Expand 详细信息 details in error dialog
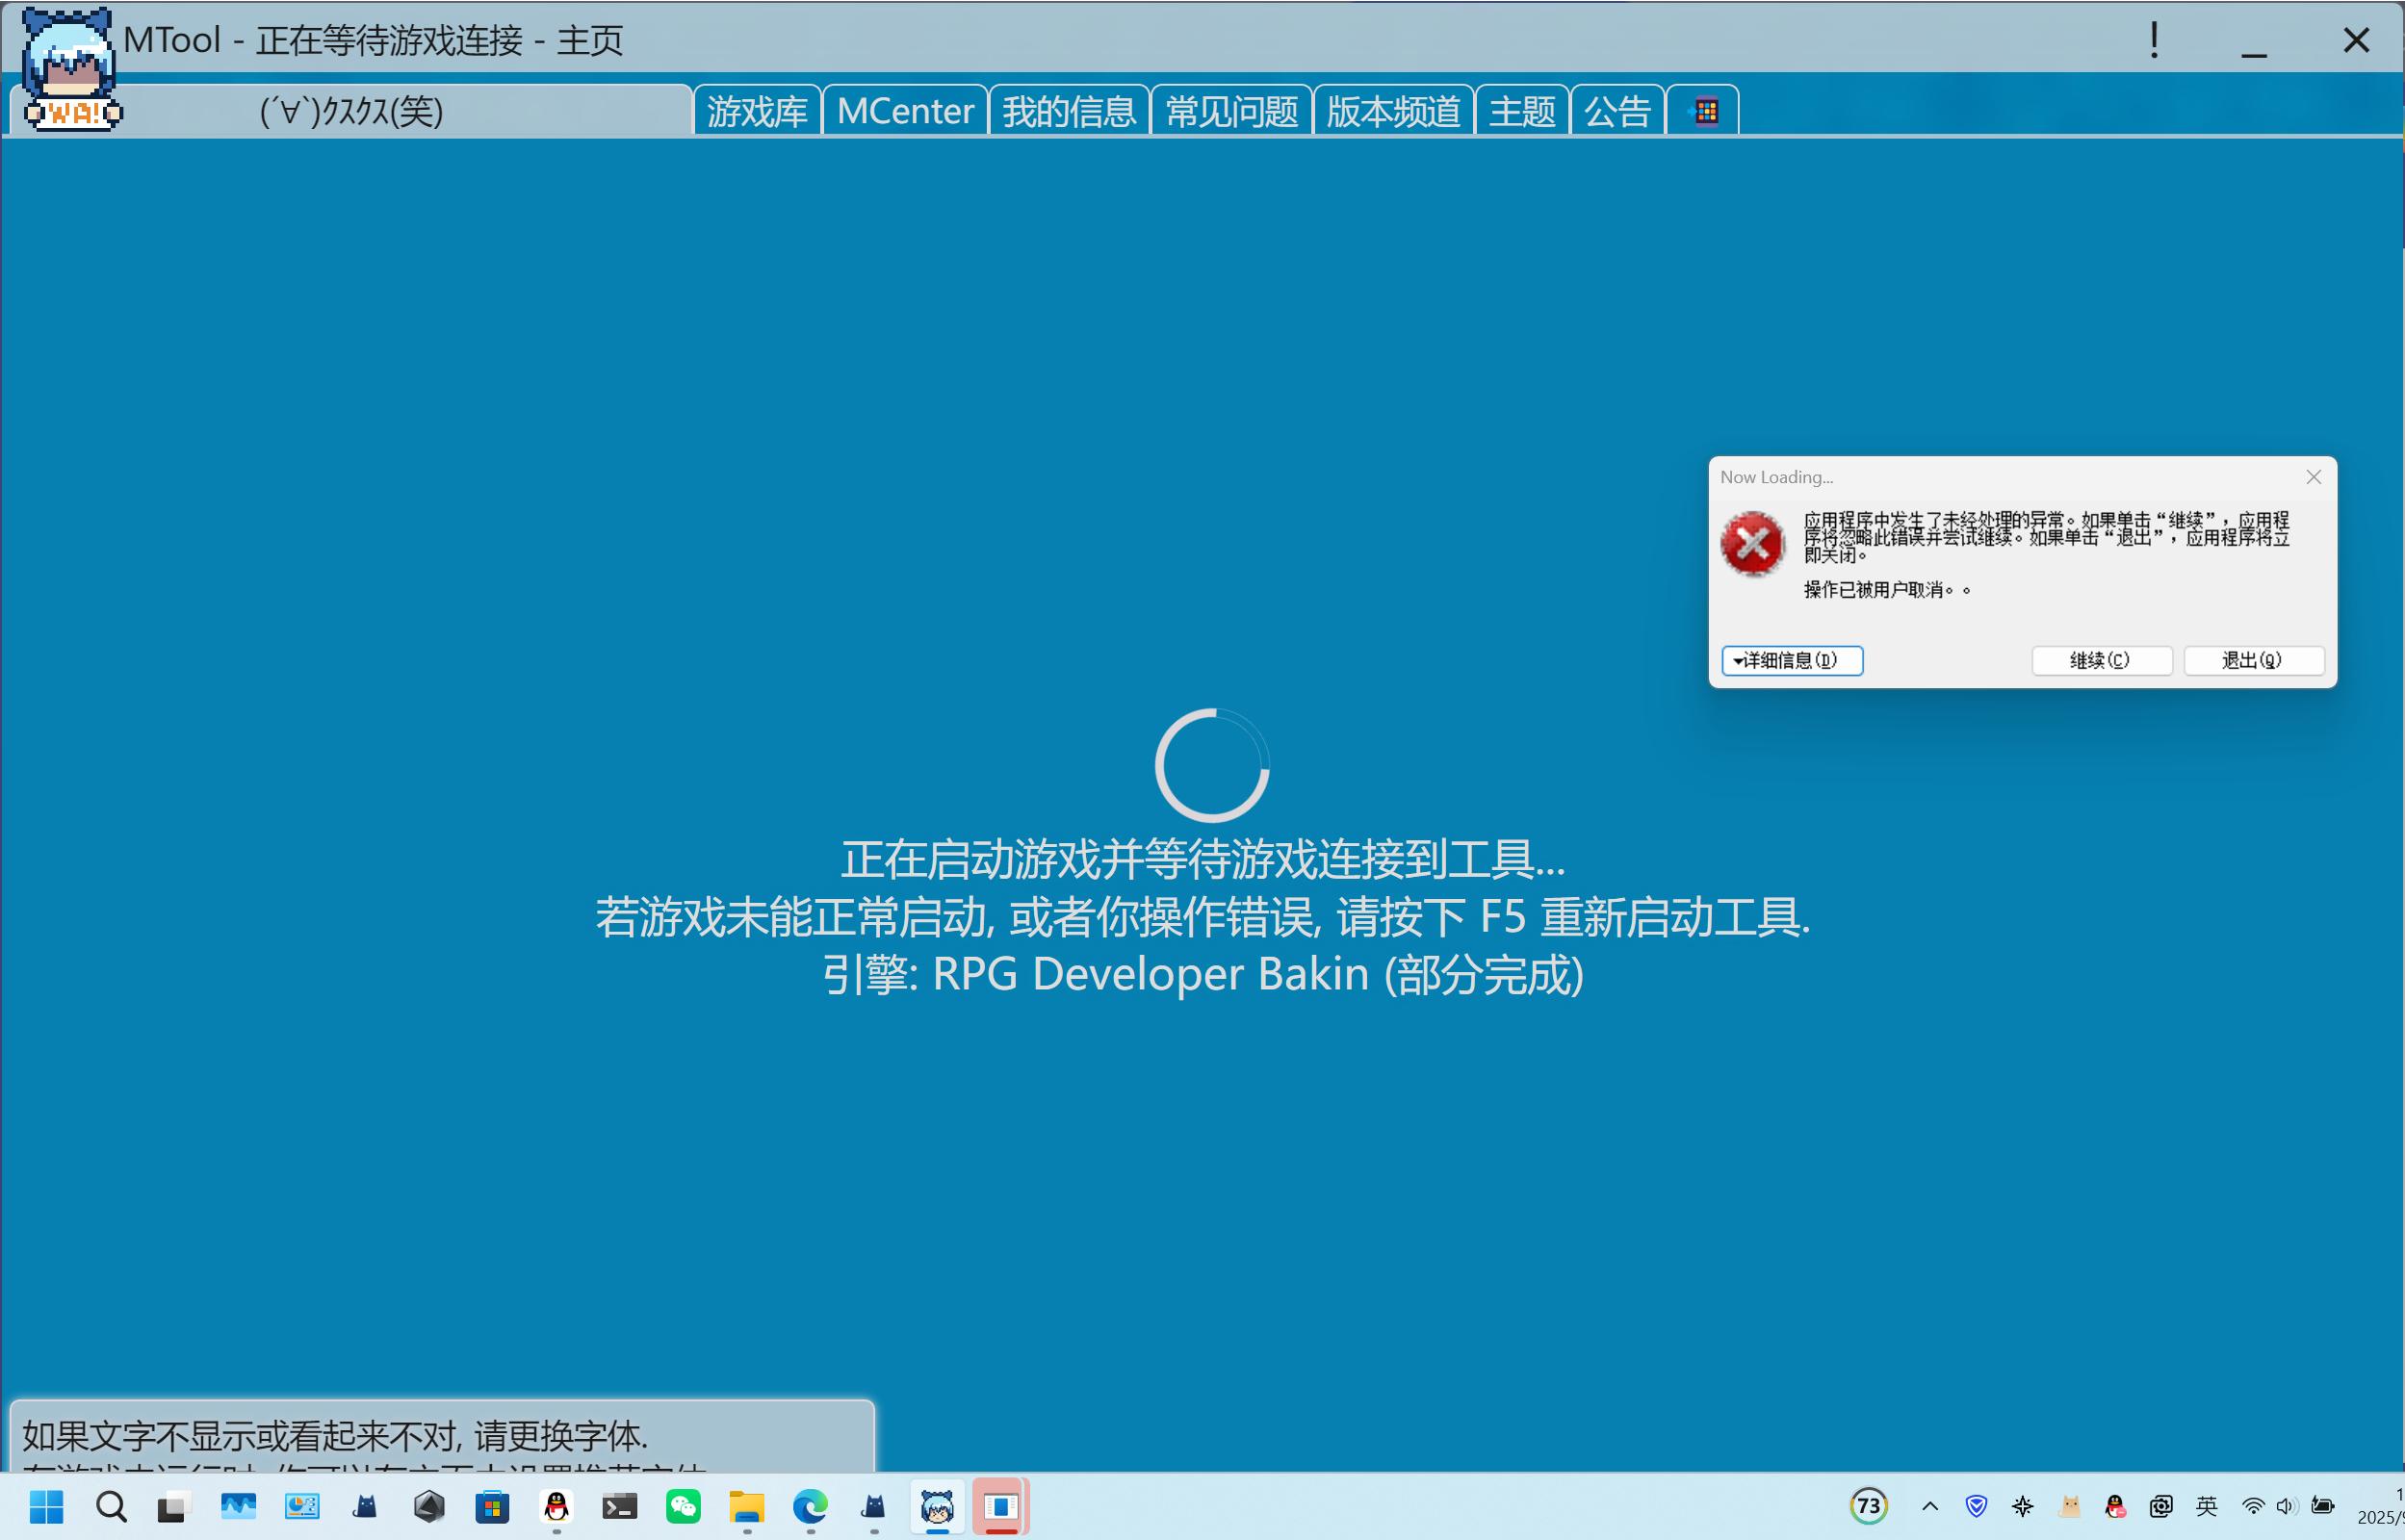The image size is (2405, 1540). [1791, 660]
